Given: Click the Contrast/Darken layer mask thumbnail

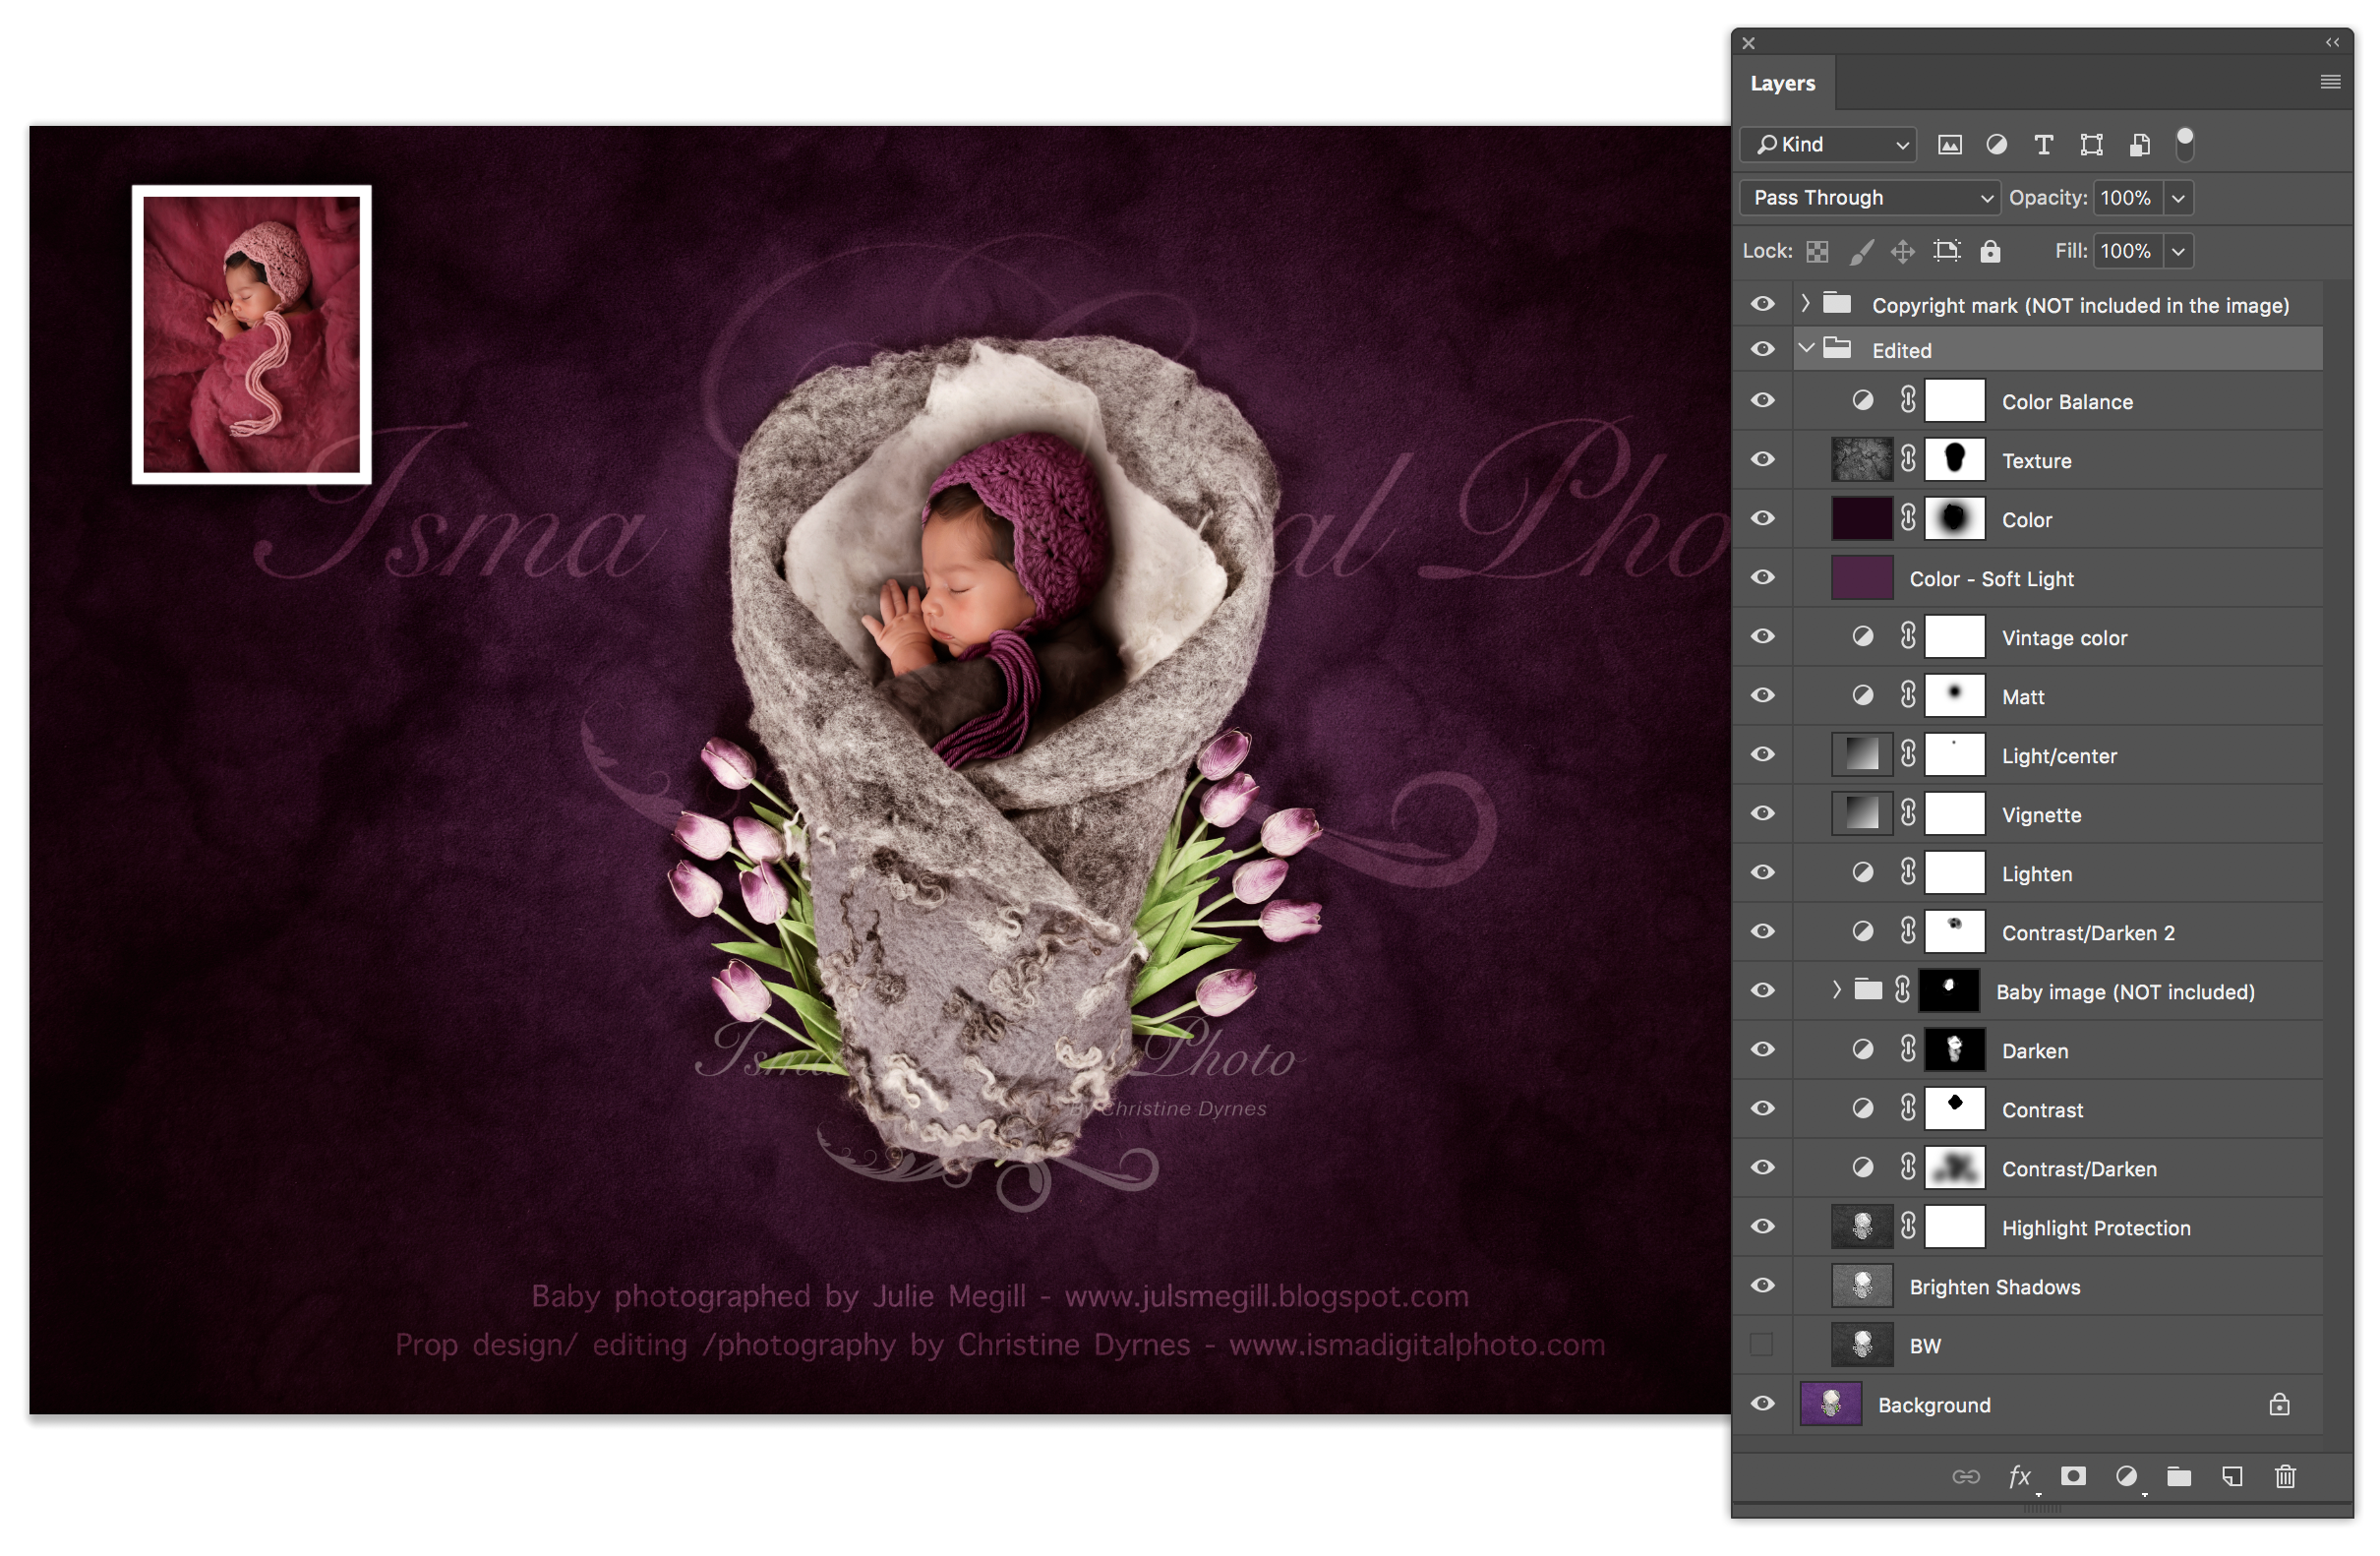Looking at the screenshot, I should click(x=1954, y=1169).
